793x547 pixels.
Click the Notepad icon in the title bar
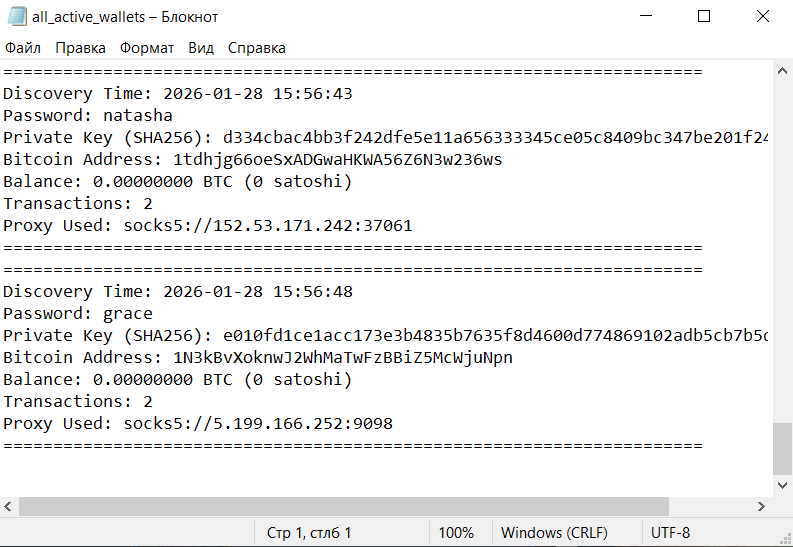coord(16,17)
